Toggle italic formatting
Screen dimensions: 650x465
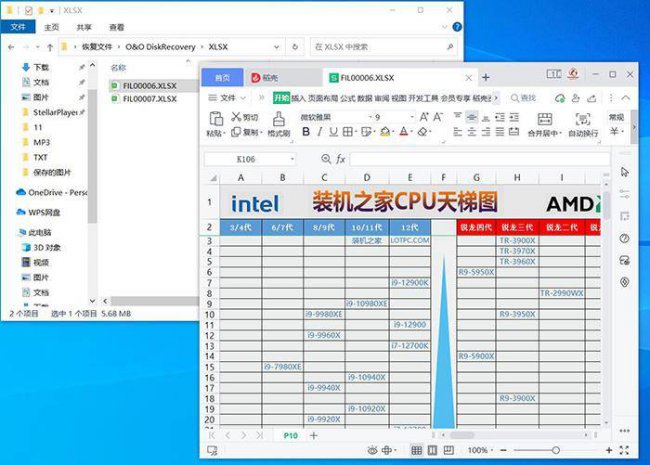click(x=320, y=132)
